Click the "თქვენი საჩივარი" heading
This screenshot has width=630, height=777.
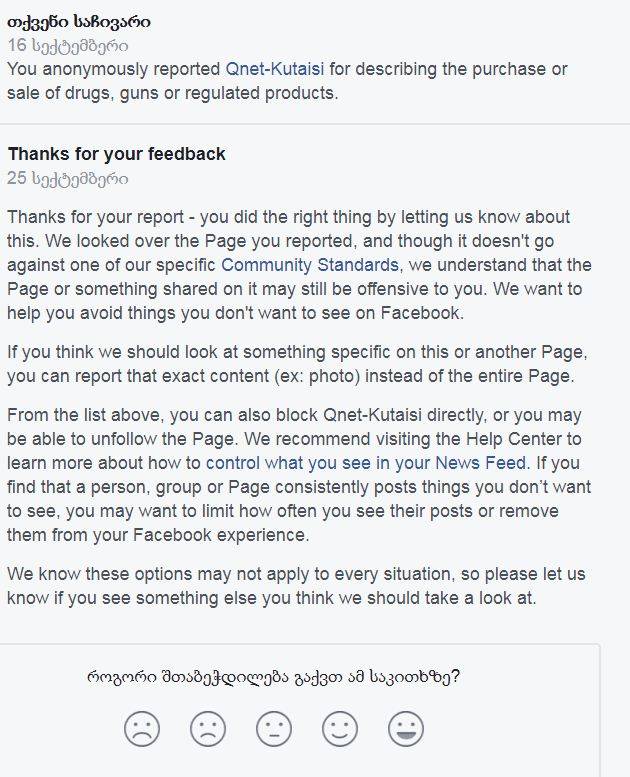tap(79, 21)
